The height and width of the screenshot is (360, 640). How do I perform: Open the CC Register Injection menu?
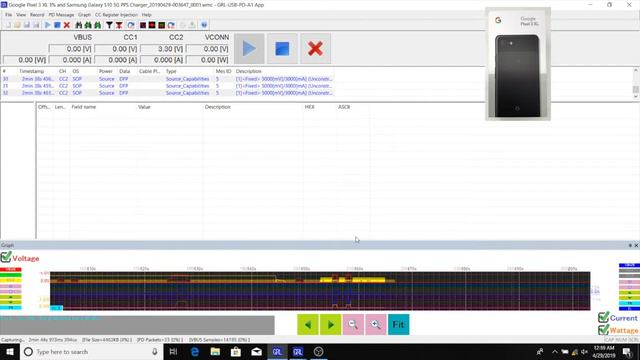click(x=116, y=15)
